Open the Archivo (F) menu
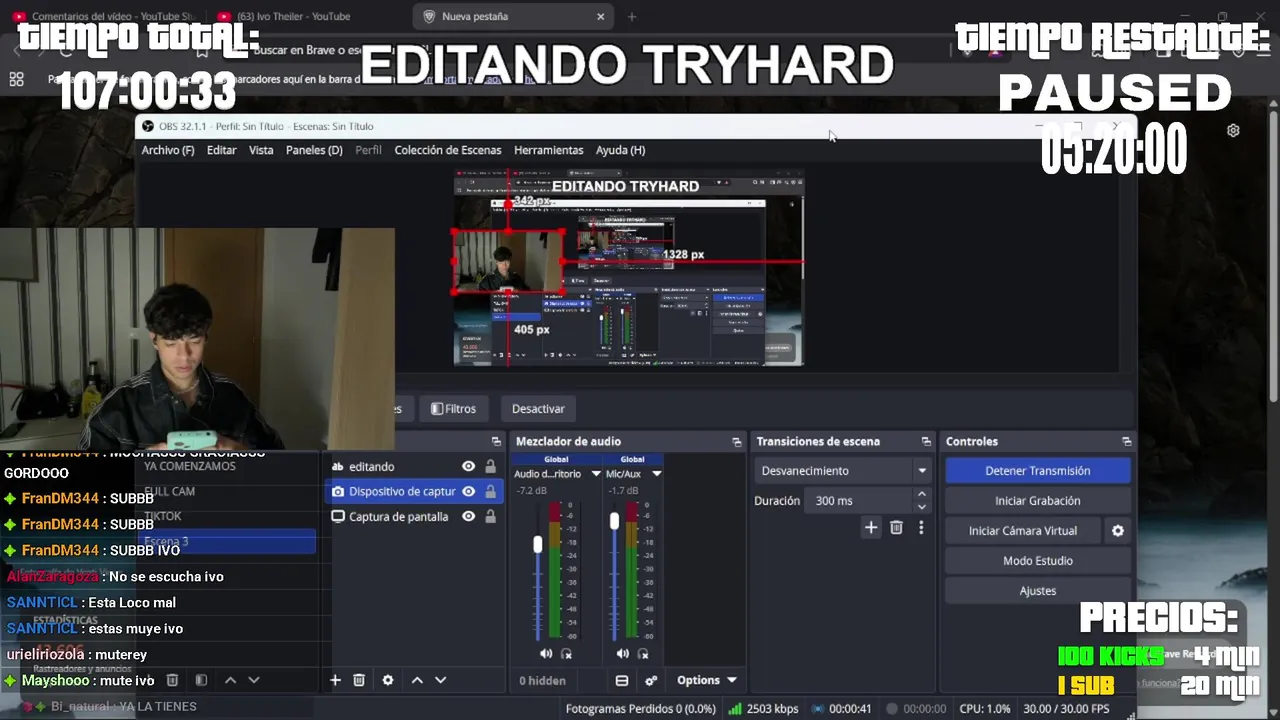The image size is (1280, 720). click(168, 150)
